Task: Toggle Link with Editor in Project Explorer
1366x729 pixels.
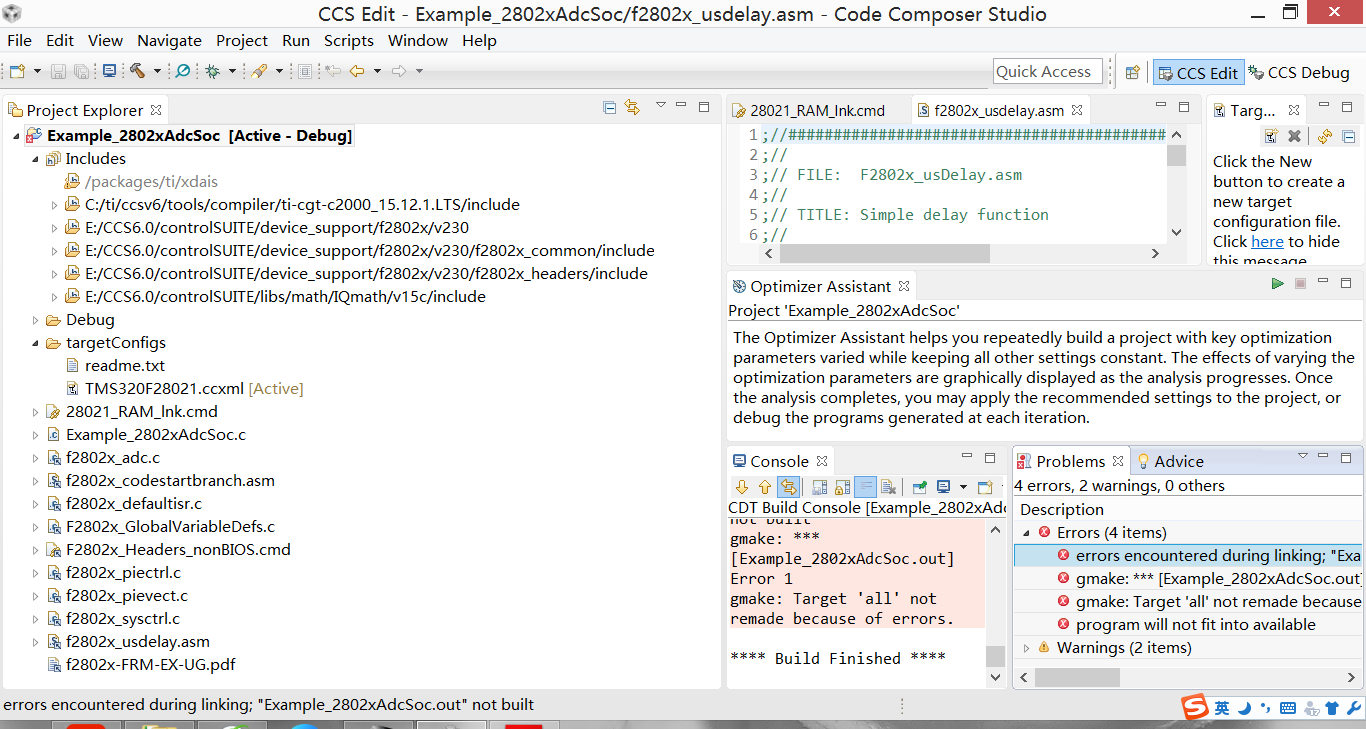Action: point(632,108)
